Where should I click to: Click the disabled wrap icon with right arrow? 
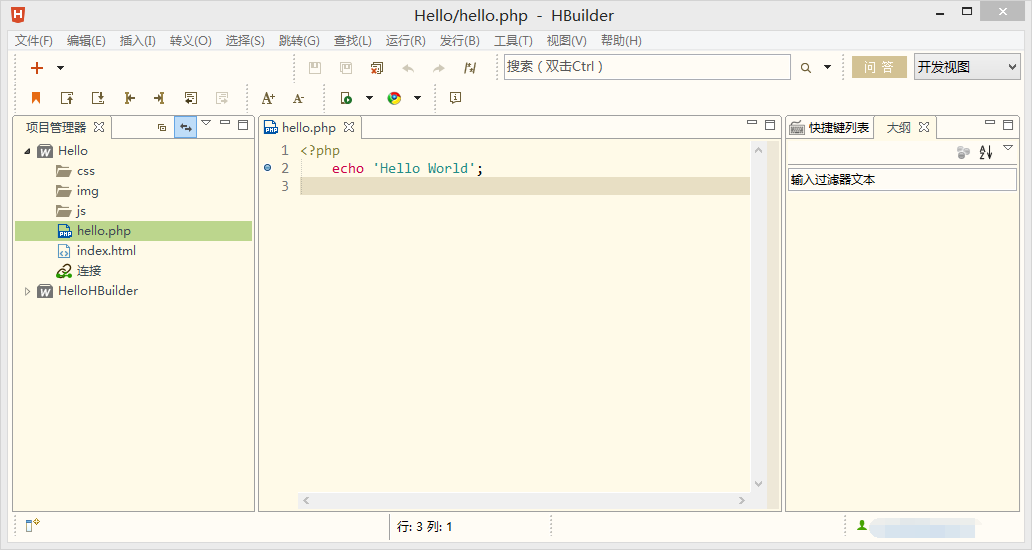click(222, 98)
